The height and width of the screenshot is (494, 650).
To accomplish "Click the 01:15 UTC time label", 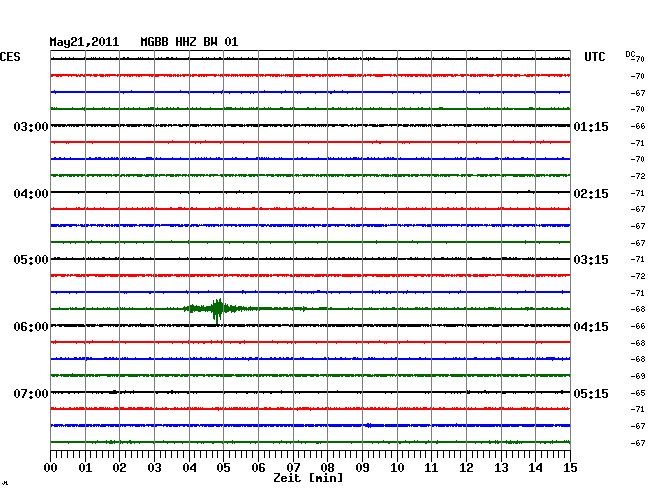I will pos(591,126).
